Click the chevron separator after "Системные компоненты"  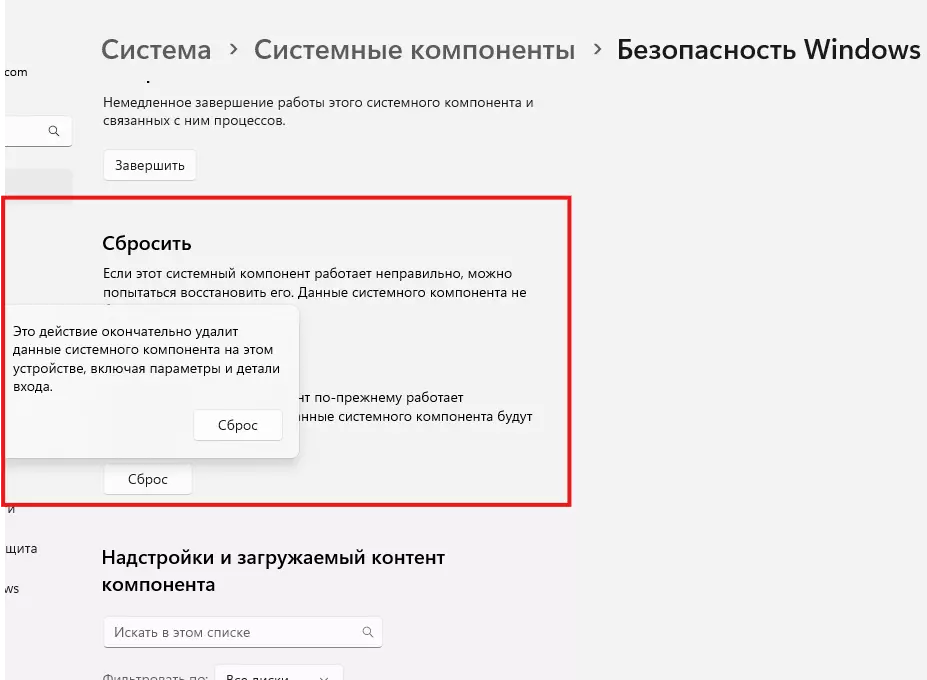tap(597, 49)
